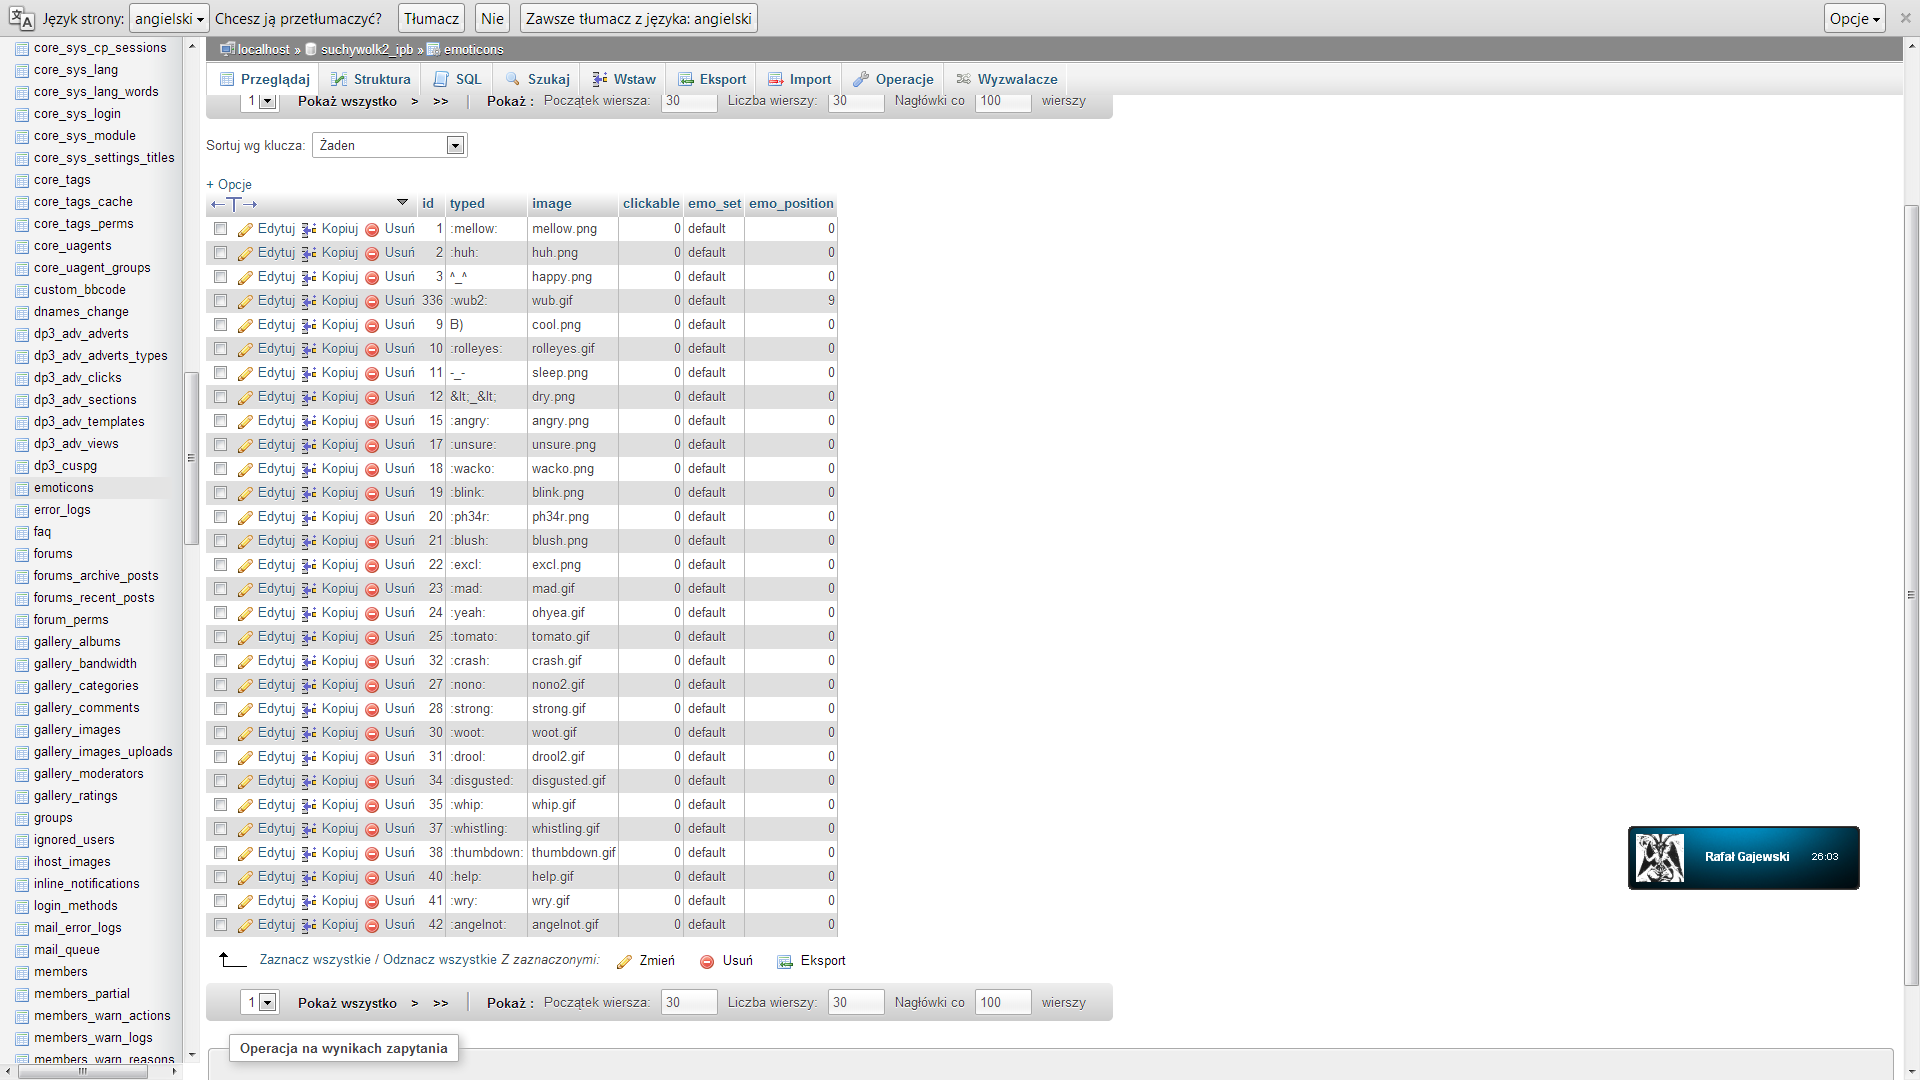Select checkbox of the :angelnot: row
Viewport: 1920px width, 1080px height.
tap(220, 925)
